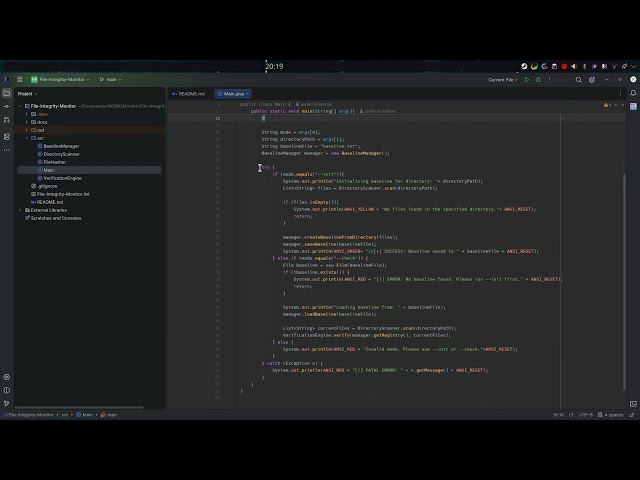Debug the current file

click(x=538, y=80)
